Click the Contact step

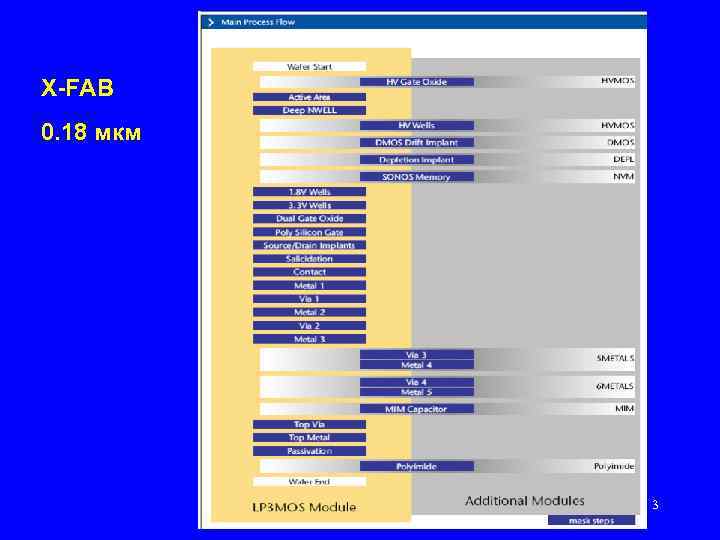[x=309, y=272]
